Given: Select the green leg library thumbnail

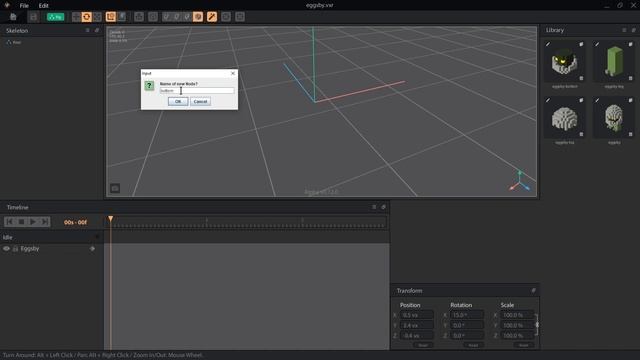Looking at the screenshot, I should 614,62.
